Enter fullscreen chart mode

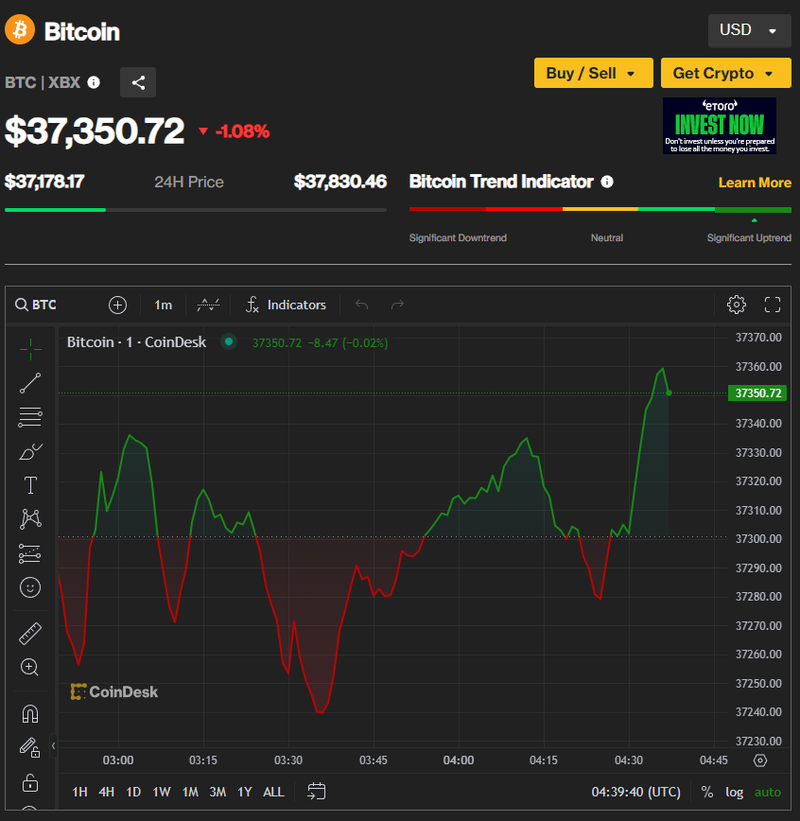click(772, 305)
